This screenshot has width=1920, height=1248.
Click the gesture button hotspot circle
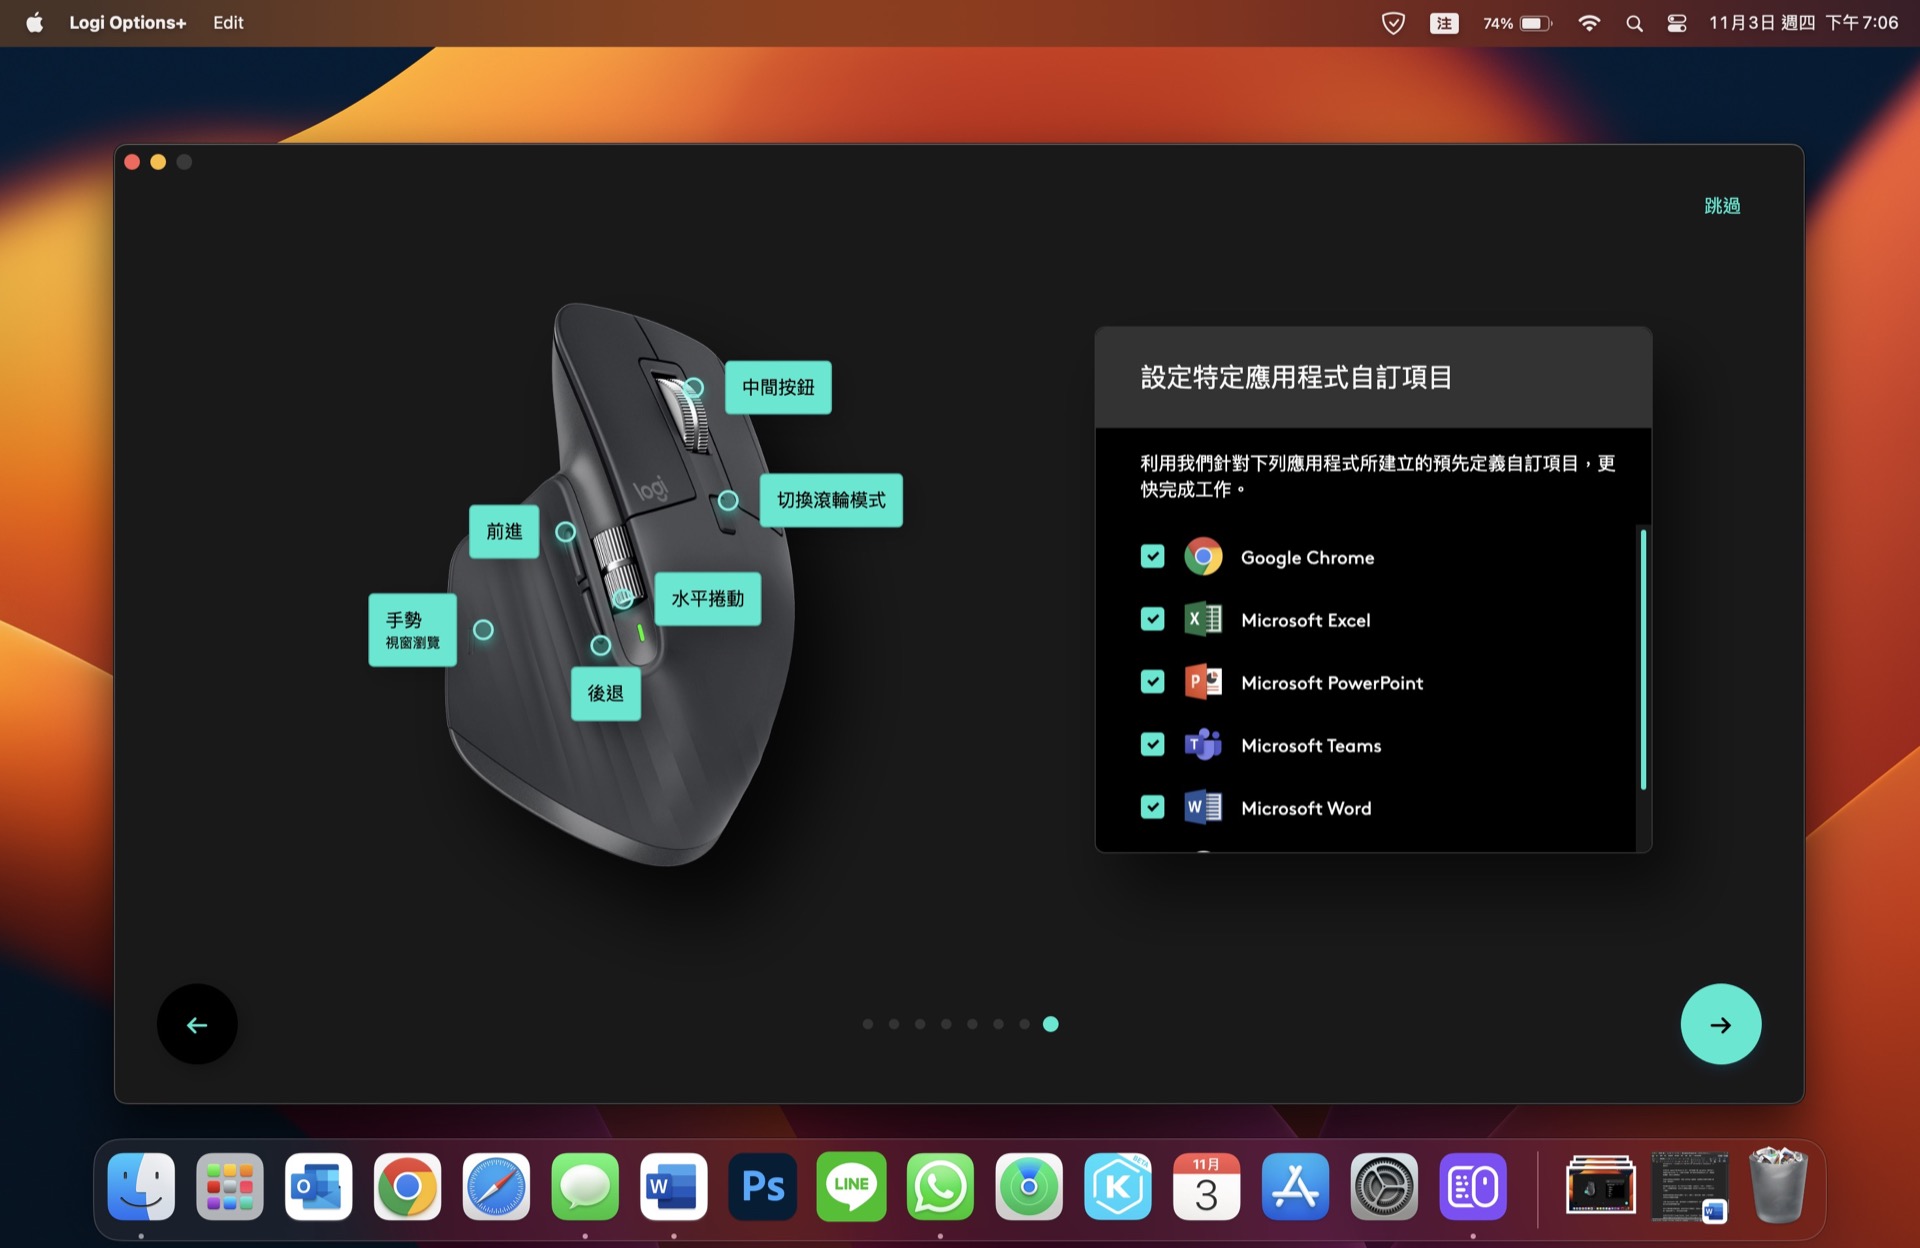coord(483,630)
